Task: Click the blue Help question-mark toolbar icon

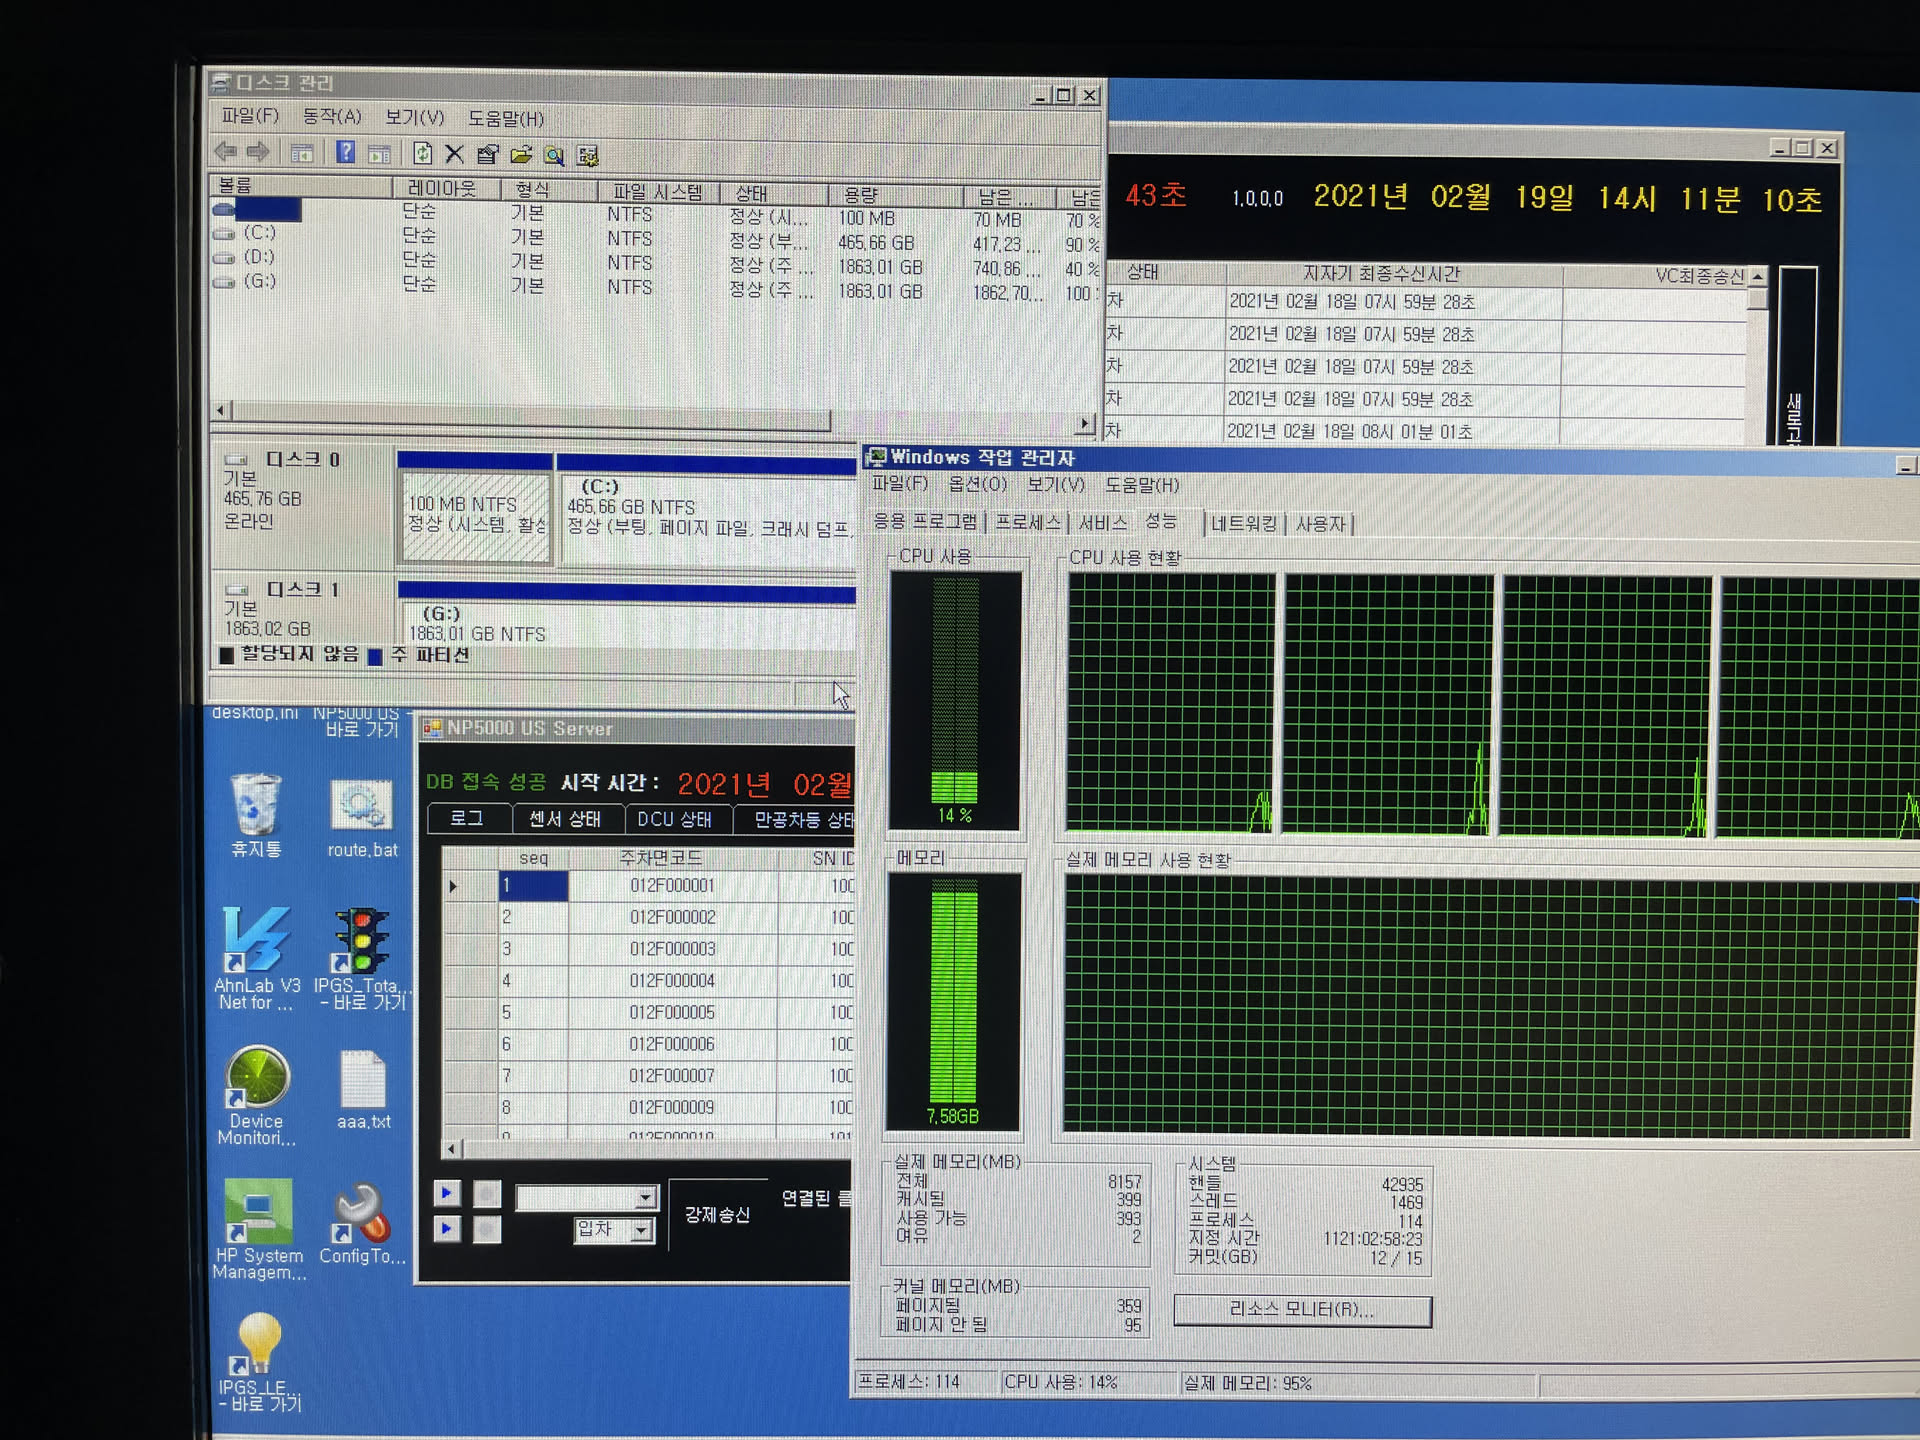Action: [x=345, y=152]
